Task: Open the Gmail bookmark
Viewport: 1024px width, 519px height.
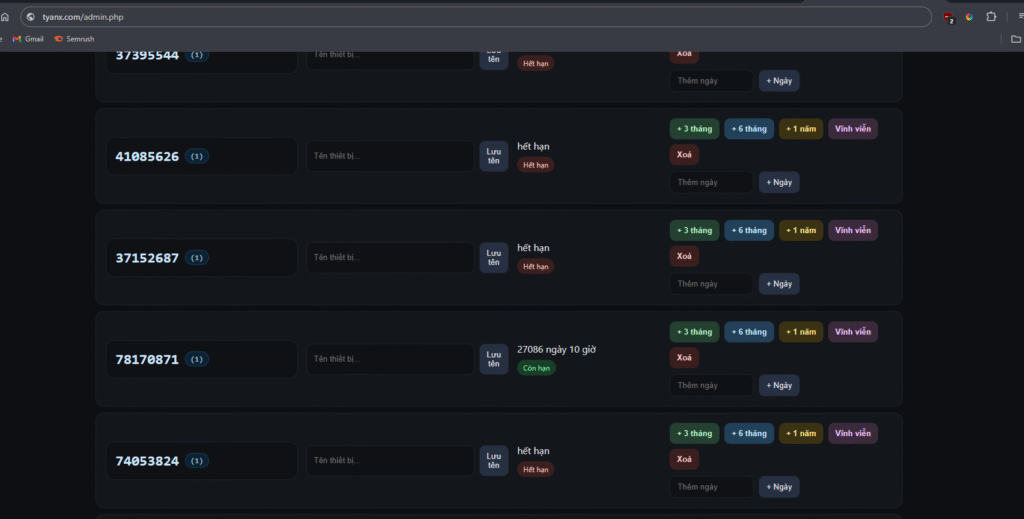Action: pos(28,39)
